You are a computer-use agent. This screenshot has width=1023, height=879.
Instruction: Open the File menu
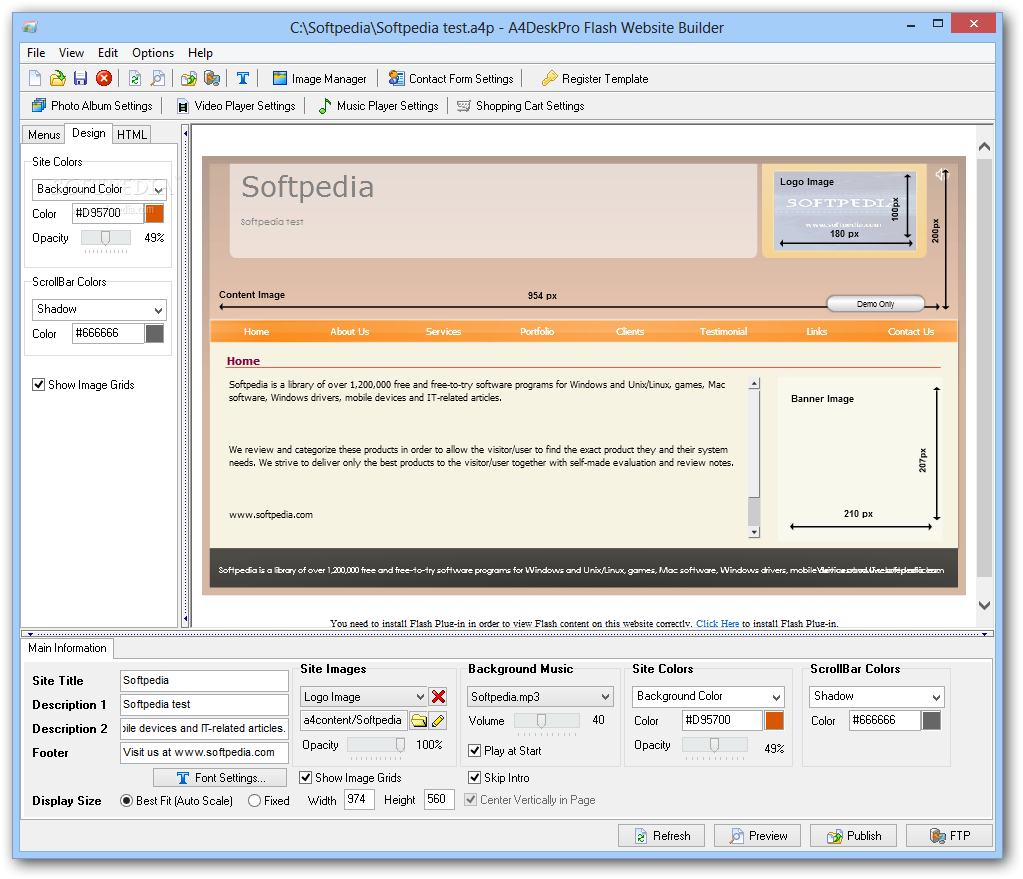click(36, 53)
